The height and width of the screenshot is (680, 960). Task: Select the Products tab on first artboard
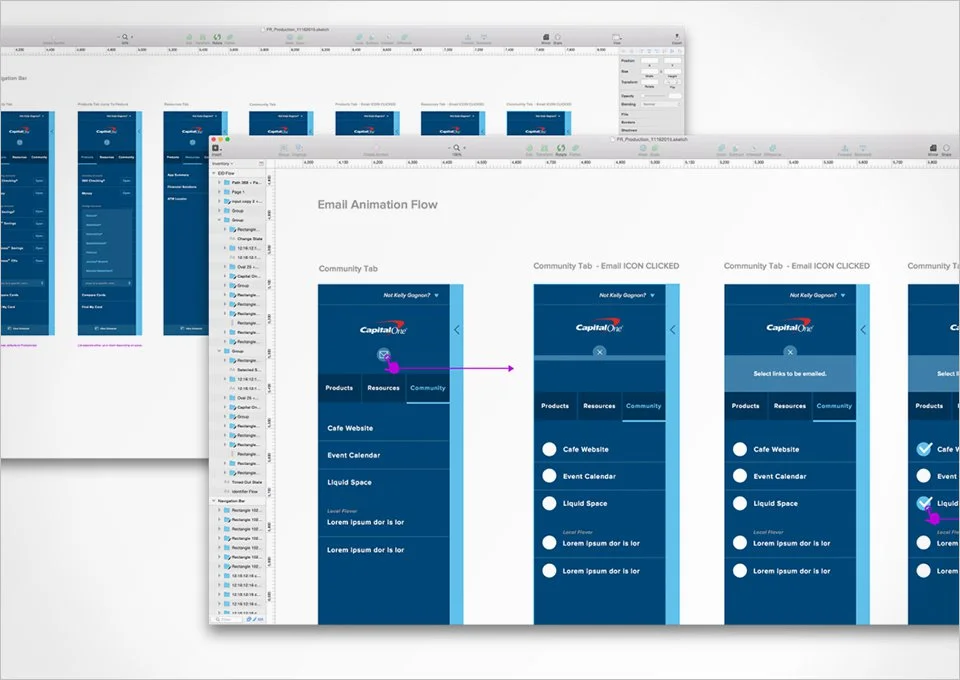(x=339, y=388)
